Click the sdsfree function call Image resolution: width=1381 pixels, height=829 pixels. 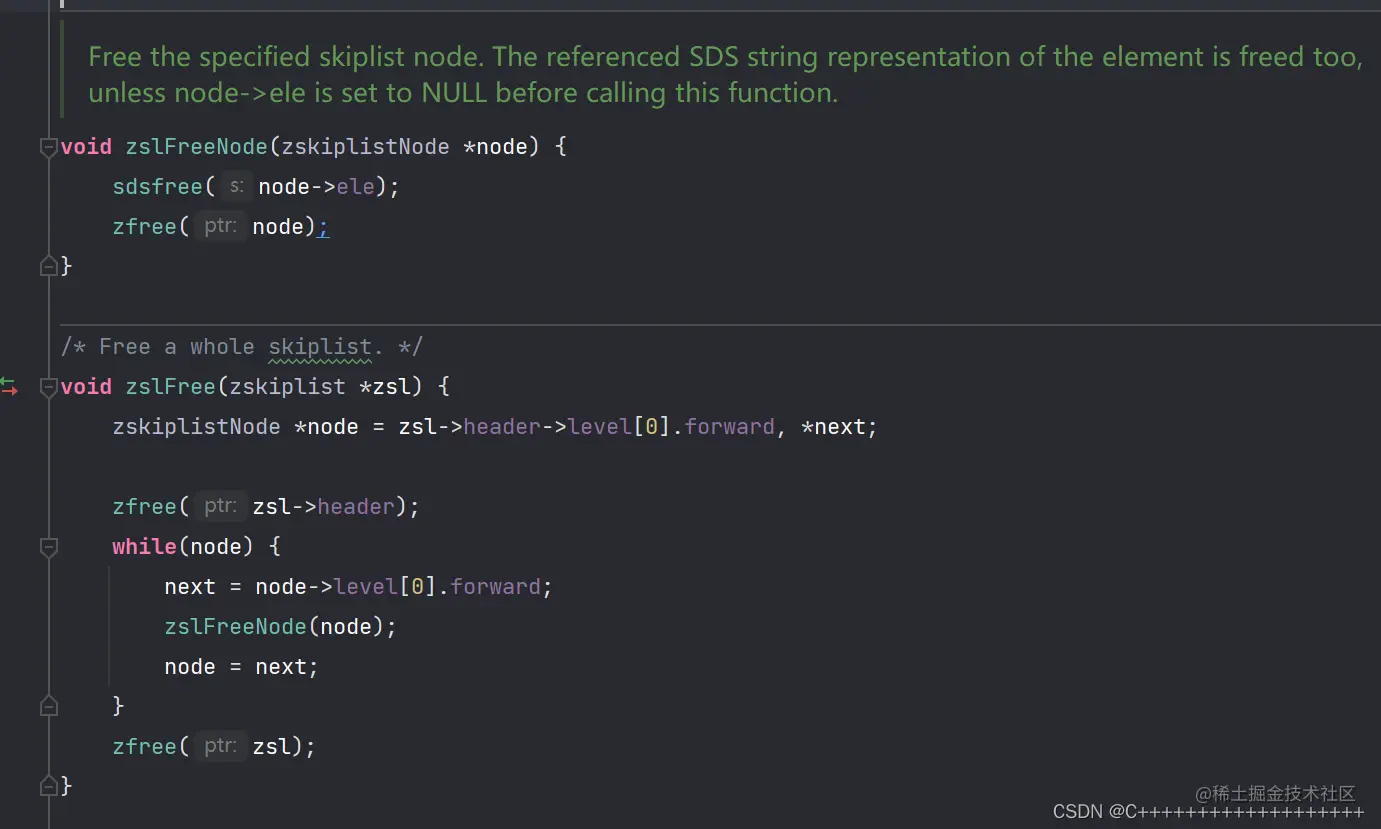coord(158,187)
